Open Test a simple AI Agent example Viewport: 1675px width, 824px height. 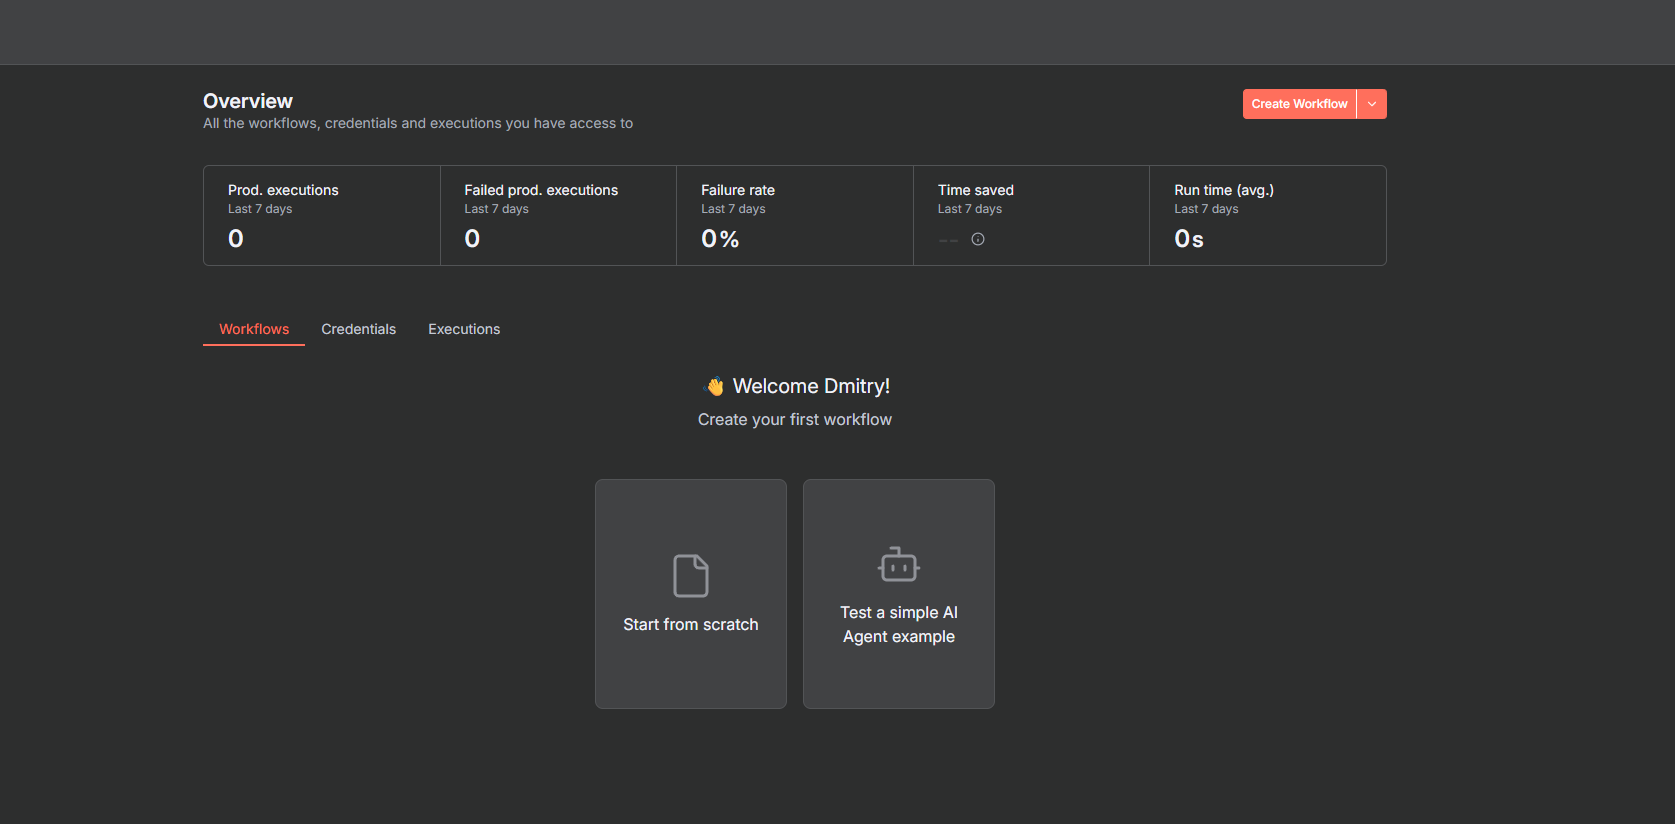coord(899,624)
